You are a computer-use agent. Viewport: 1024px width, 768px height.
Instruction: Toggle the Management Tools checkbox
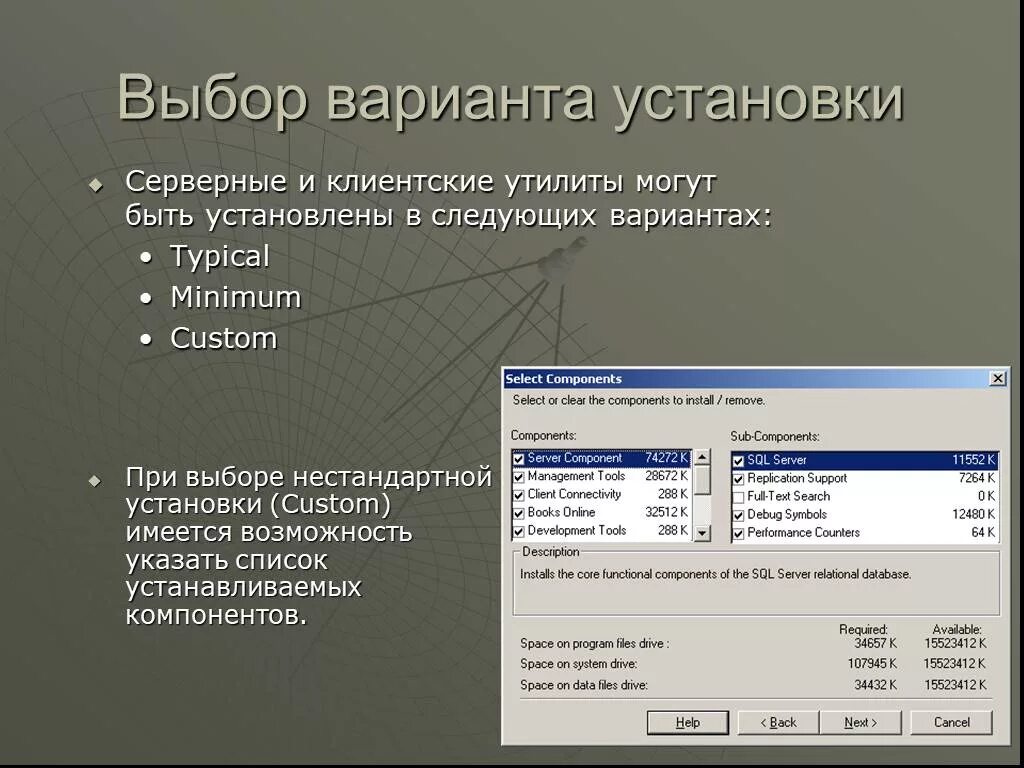(519, 477)
